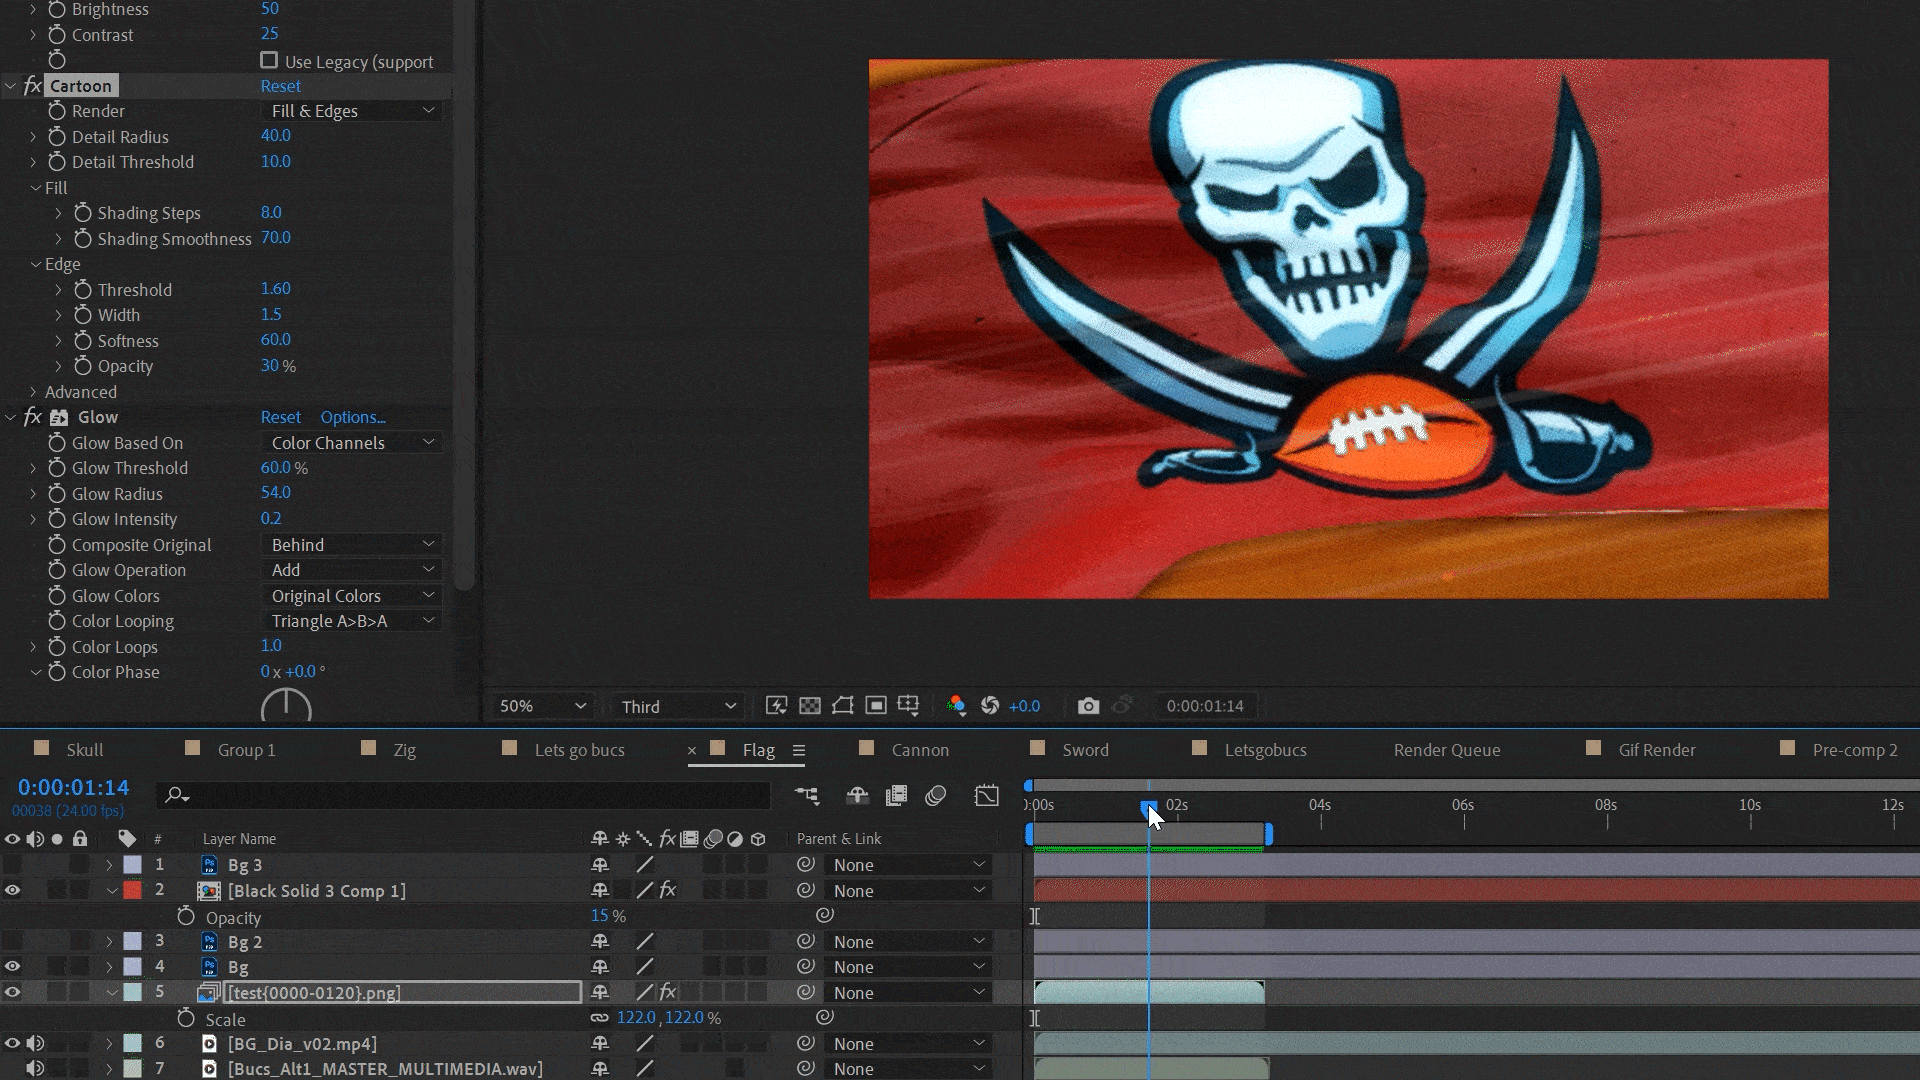This screenshot has height=1080, width=1920.
Task: Mute the BG_Dia_v02.mp4 layer audio
Action: [35, 1043]
